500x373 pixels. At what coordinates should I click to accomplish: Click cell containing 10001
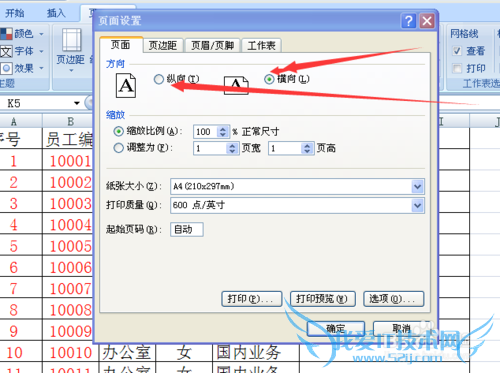click(x=68, y=161)
